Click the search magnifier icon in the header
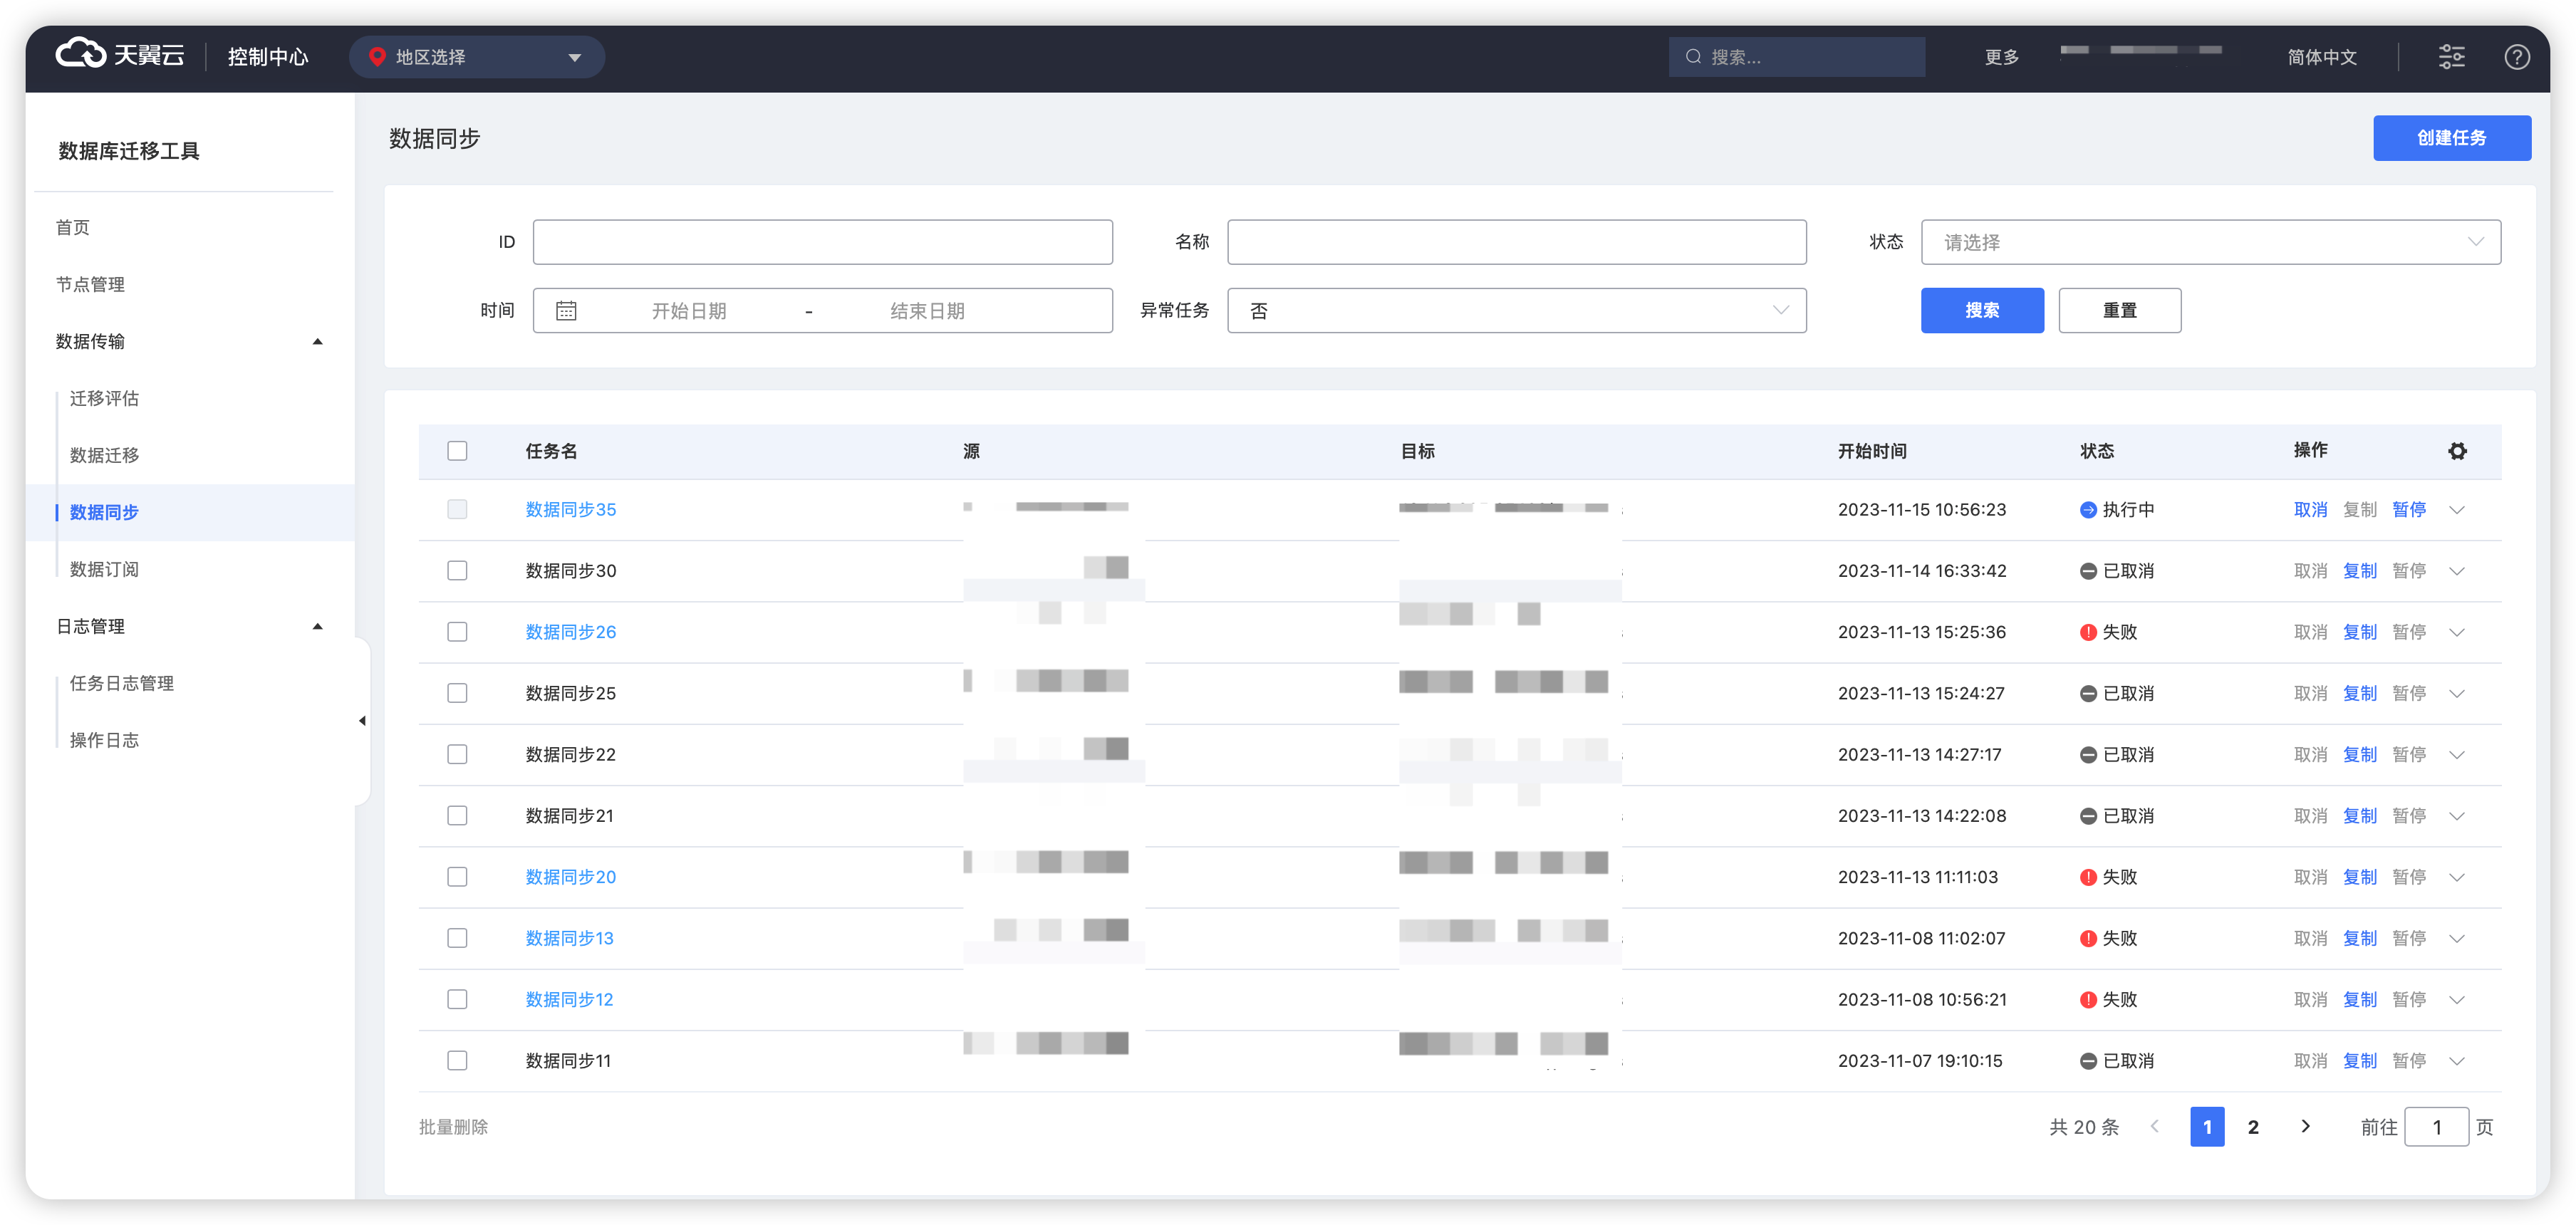Screen dimensions: 2576x1225 click(1693, 57)
